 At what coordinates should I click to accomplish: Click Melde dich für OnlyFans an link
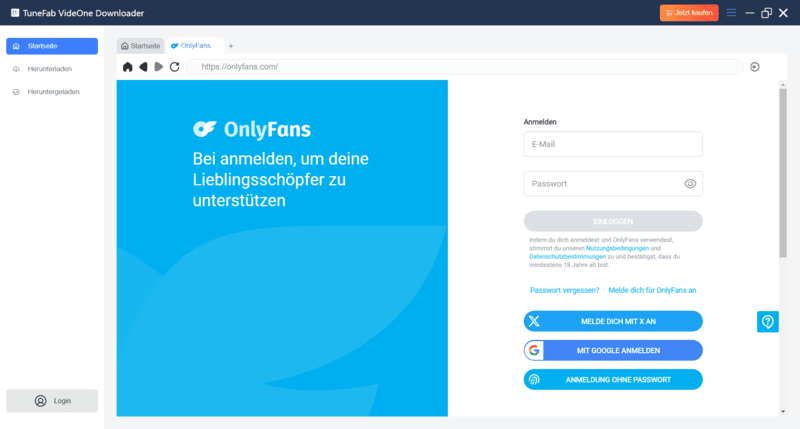(x=652, y=290)
